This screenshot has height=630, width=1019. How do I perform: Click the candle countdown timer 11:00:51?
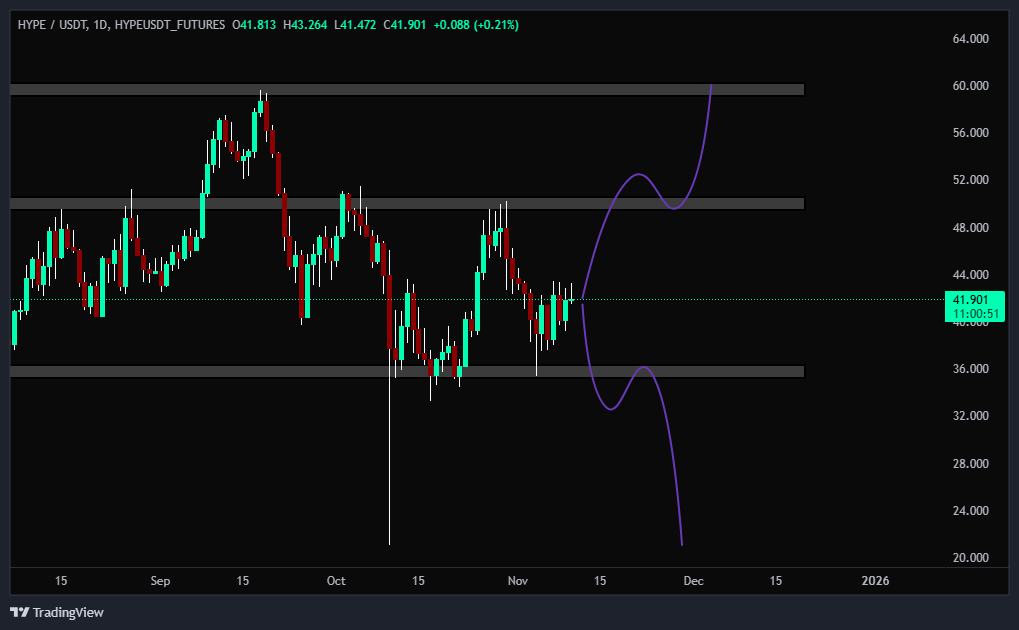pos(974,313)
